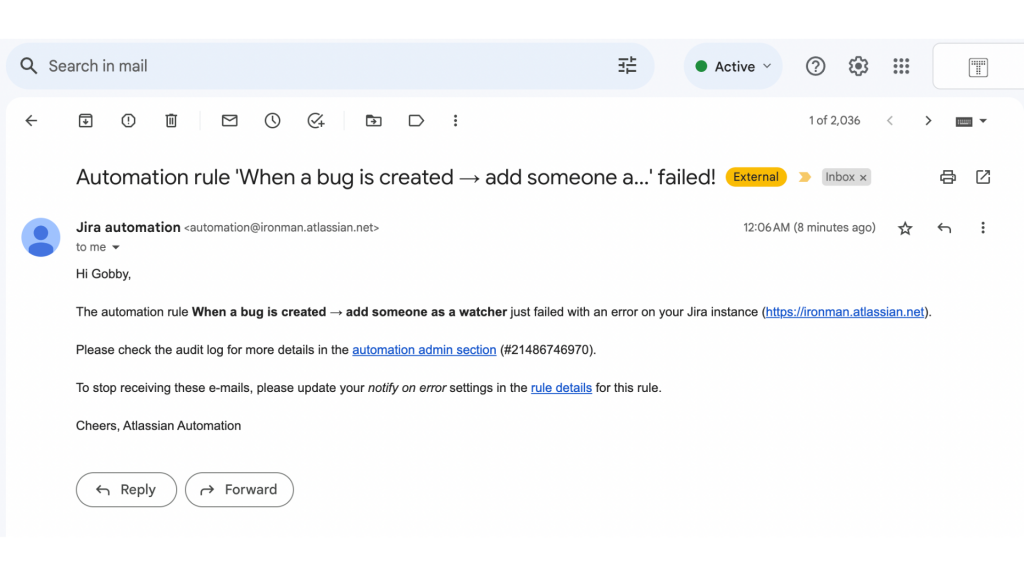Star the Jira automation message
Screen dimensions: 1024x576
click(905, 228)
